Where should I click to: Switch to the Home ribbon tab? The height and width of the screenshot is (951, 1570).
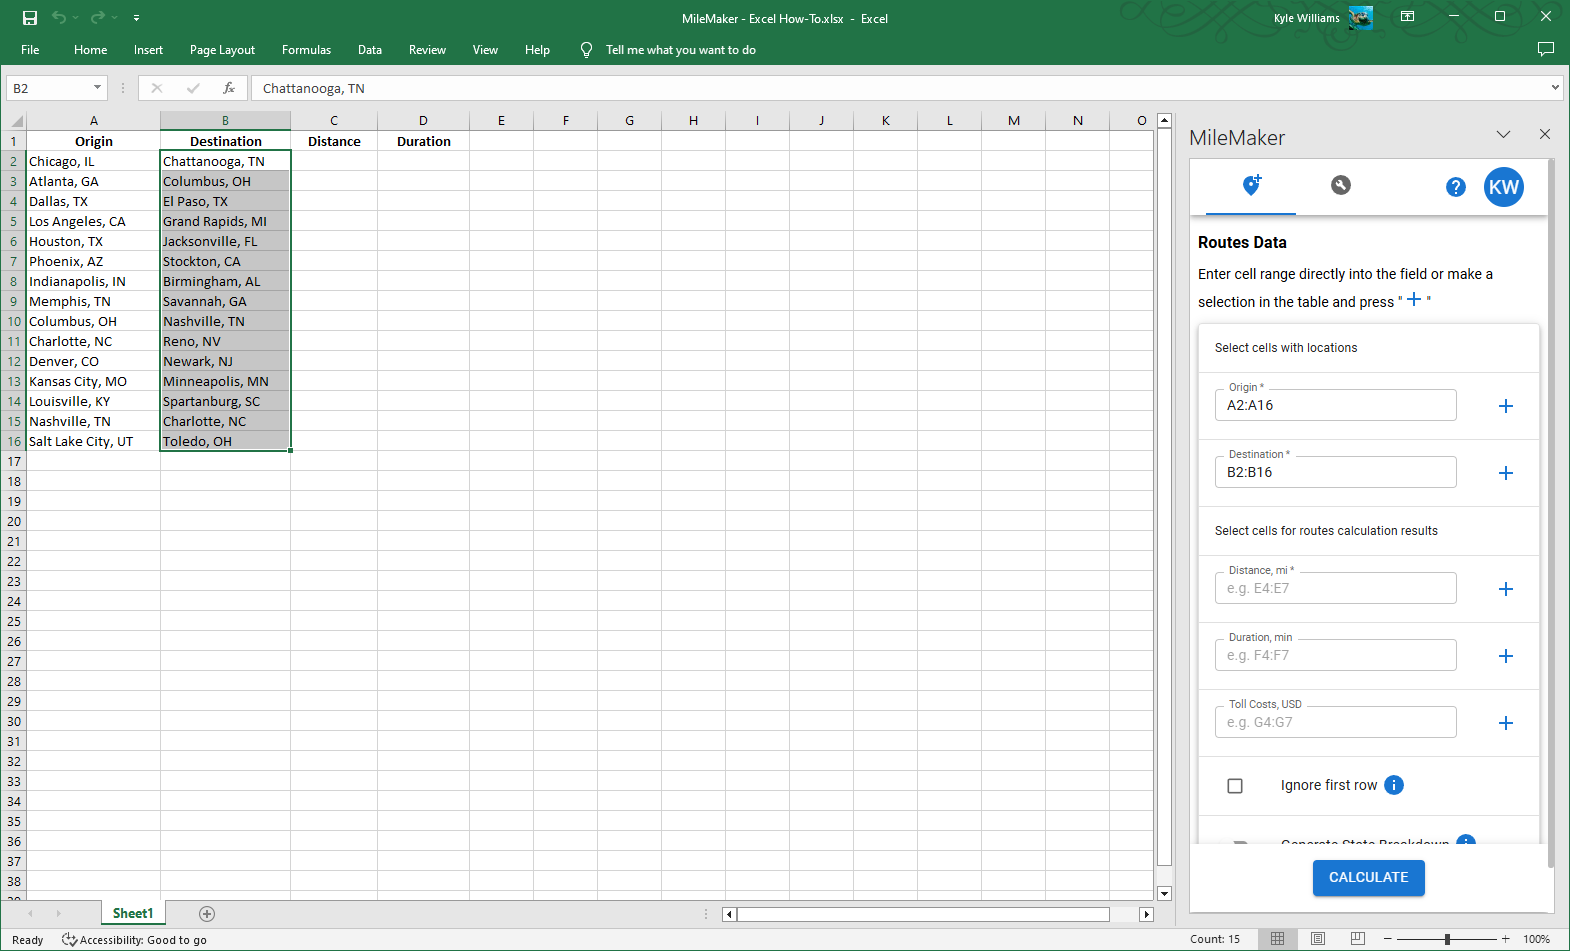[90, 50]
